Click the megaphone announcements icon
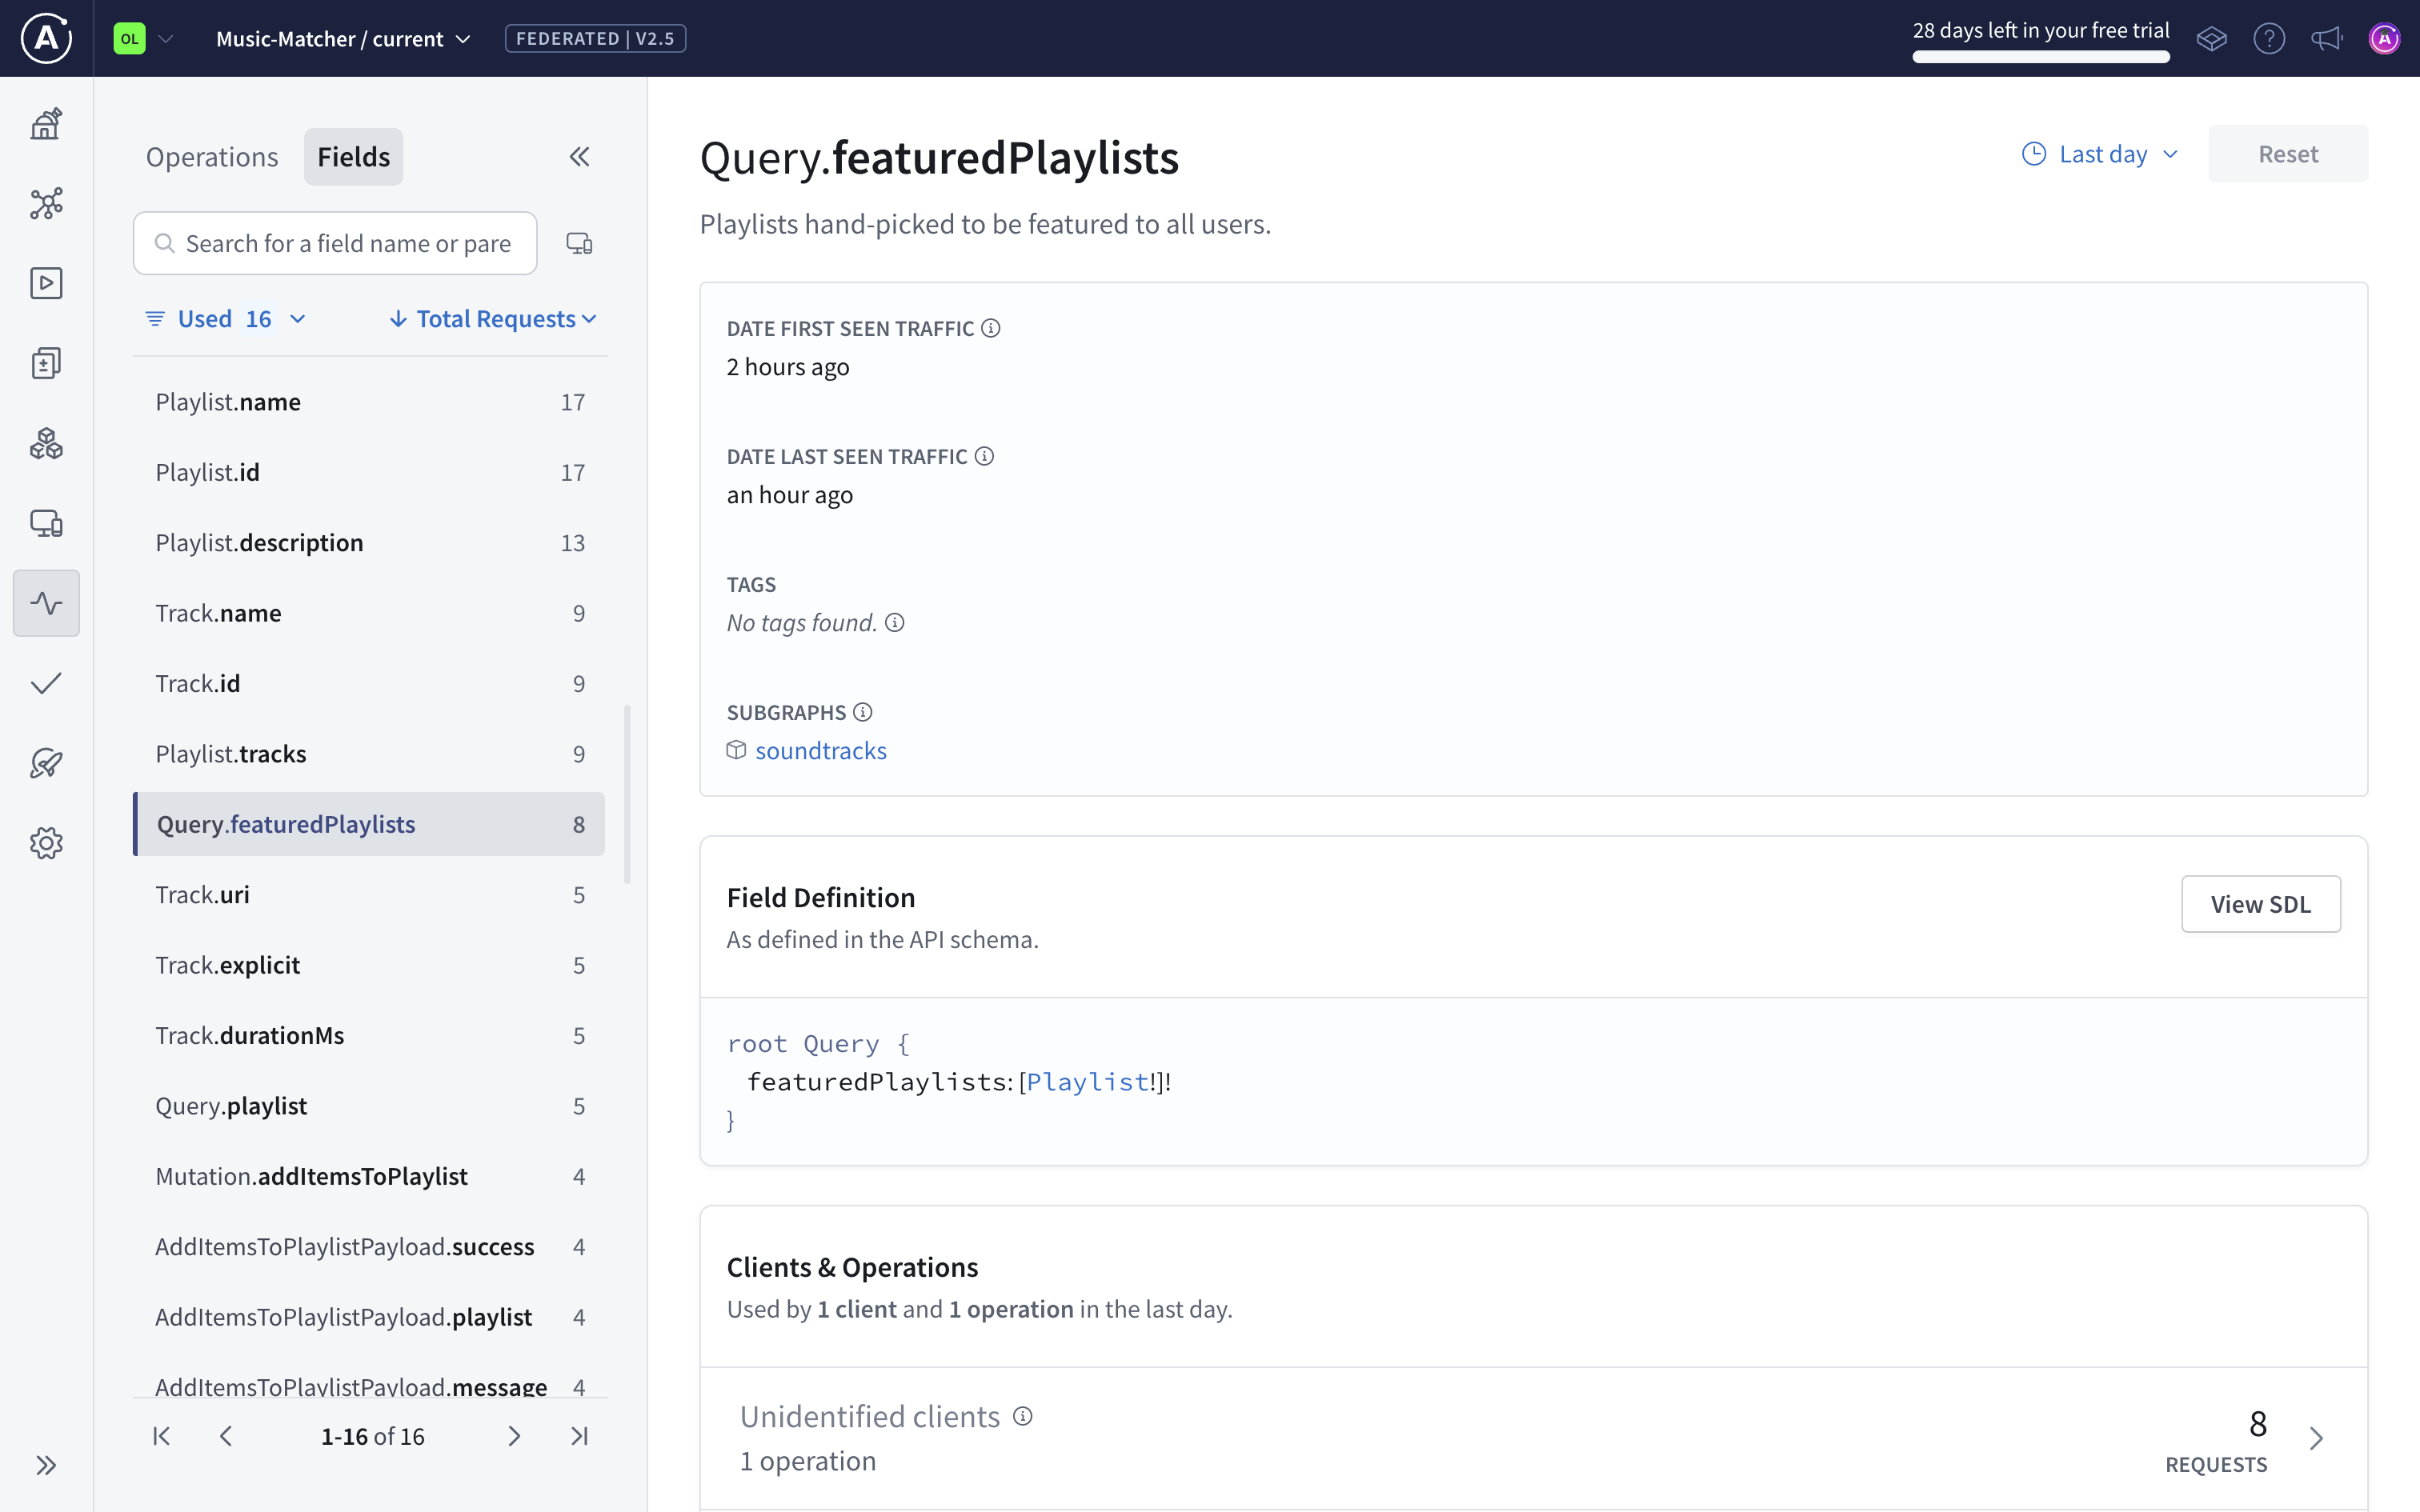Screen dimensions: 2420x1512 coord(2326,38)
